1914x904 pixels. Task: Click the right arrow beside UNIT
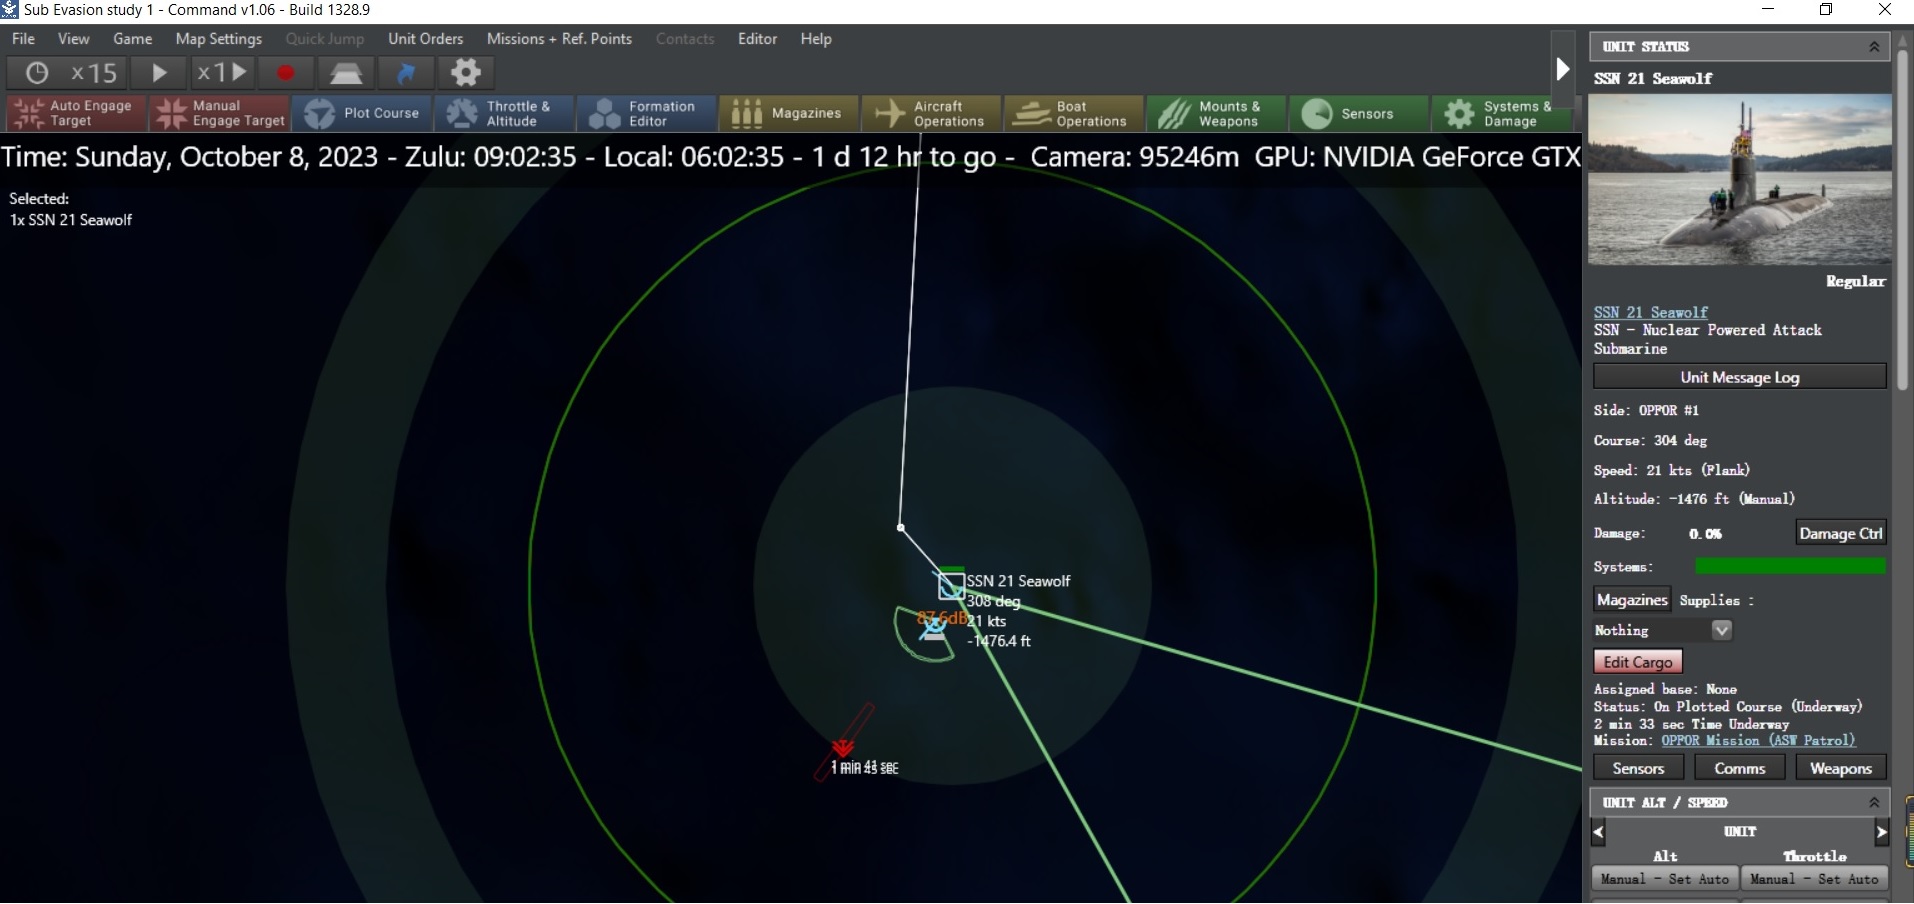point(1881,832)
